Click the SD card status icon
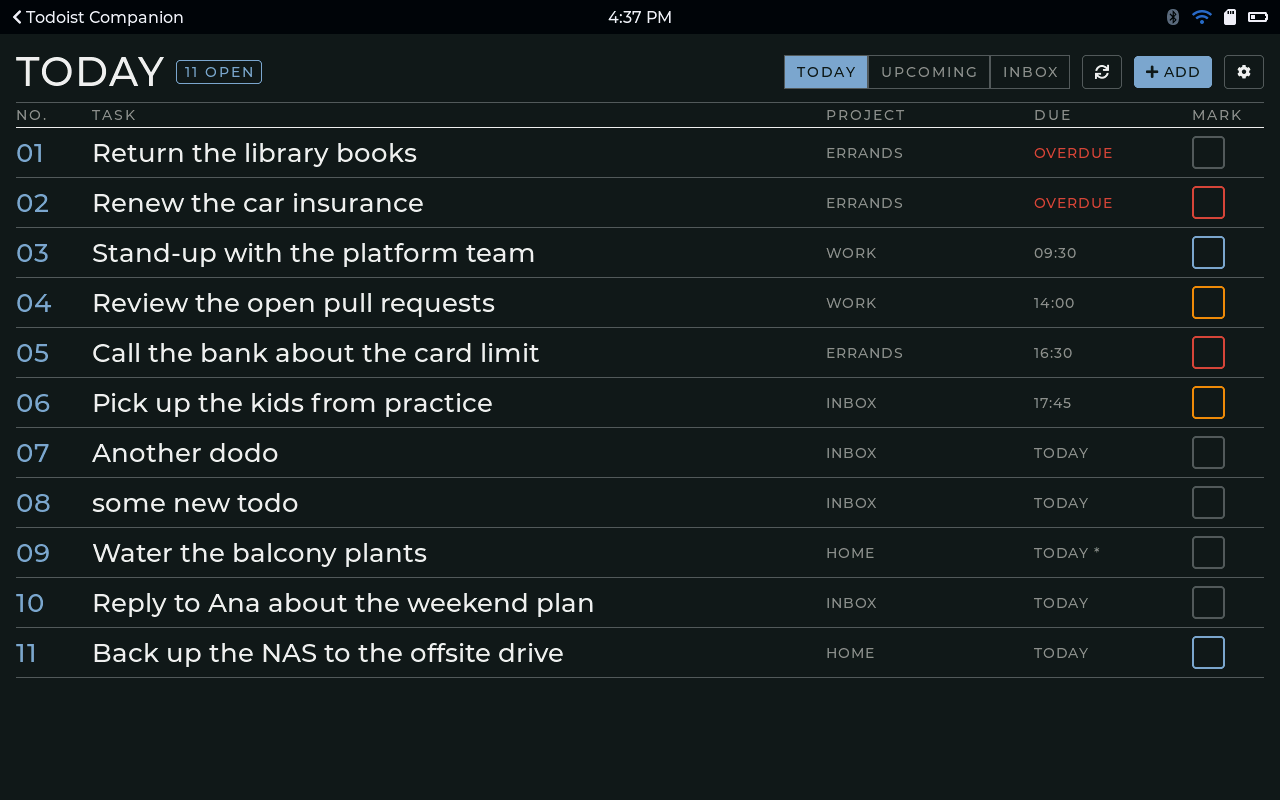This screenshot has width=1280, height=800. point(1230,17)
